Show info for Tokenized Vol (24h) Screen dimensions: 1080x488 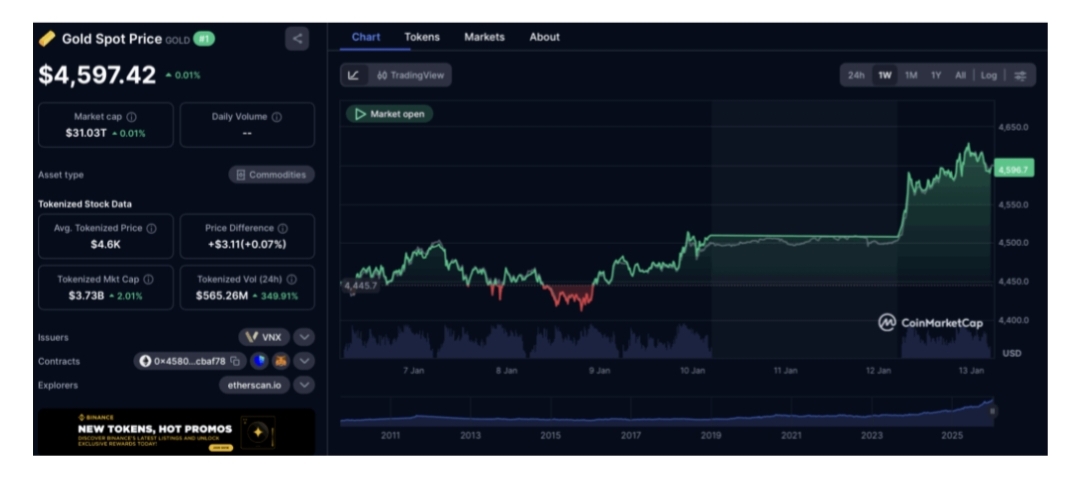(x=293, y=280)
